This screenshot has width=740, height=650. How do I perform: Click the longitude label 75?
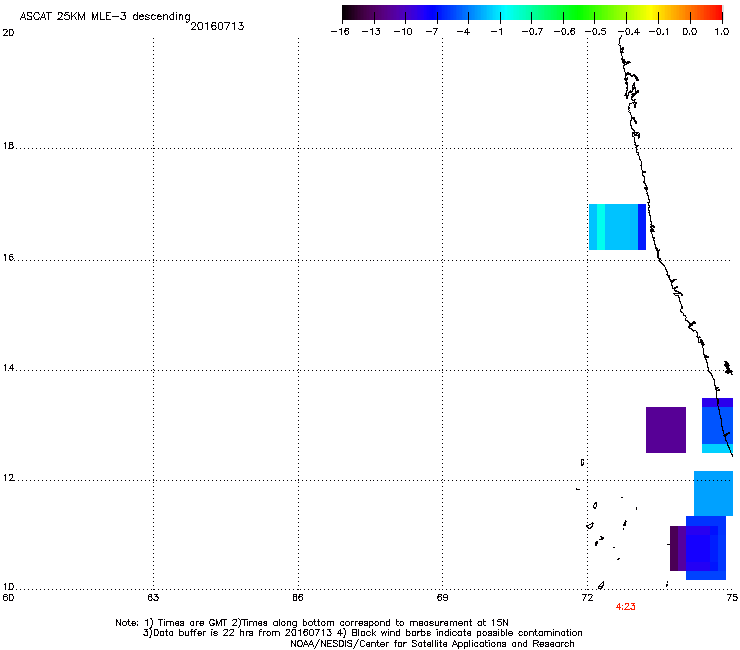coord(732,598)
